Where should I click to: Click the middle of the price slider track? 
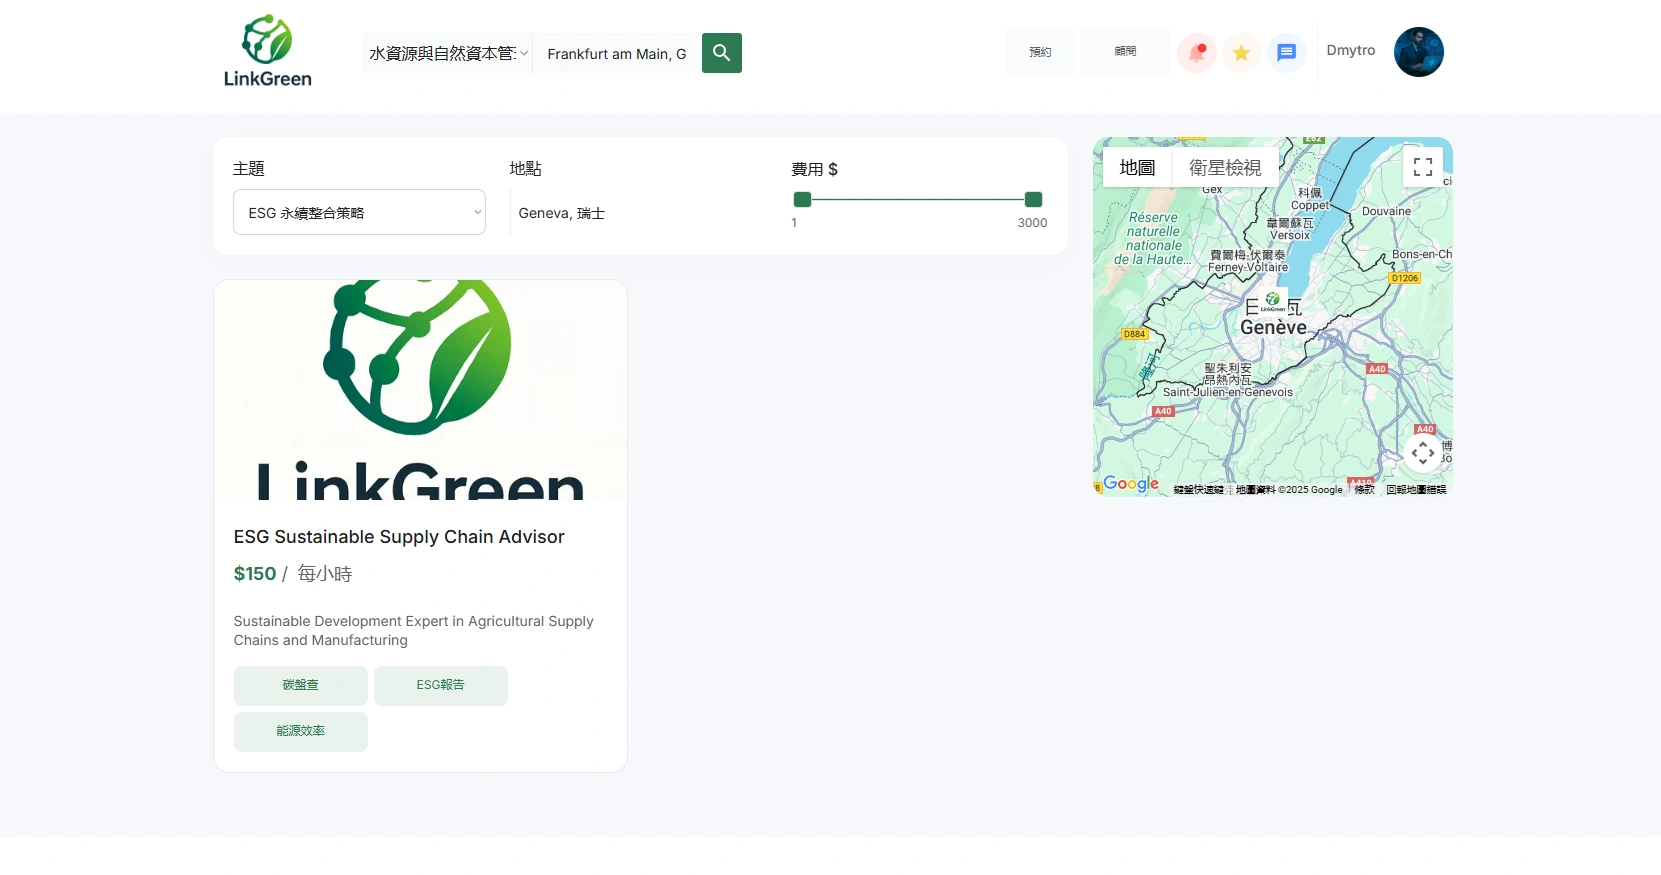pyautogui.click(x=918, y=199)
